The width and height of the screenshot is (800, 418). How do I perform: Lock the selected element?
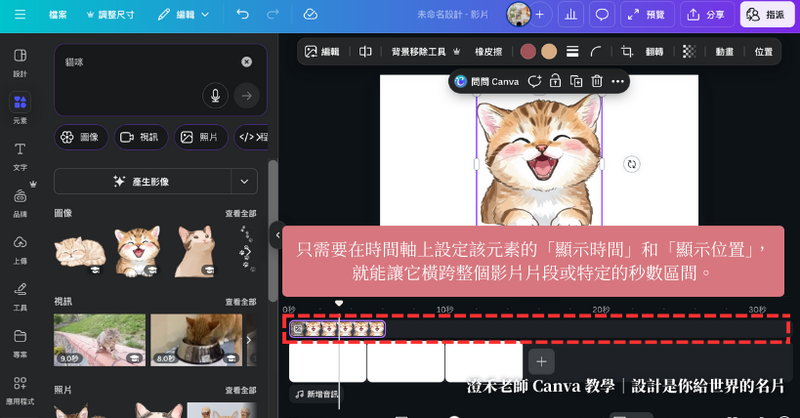coord(555,81)
